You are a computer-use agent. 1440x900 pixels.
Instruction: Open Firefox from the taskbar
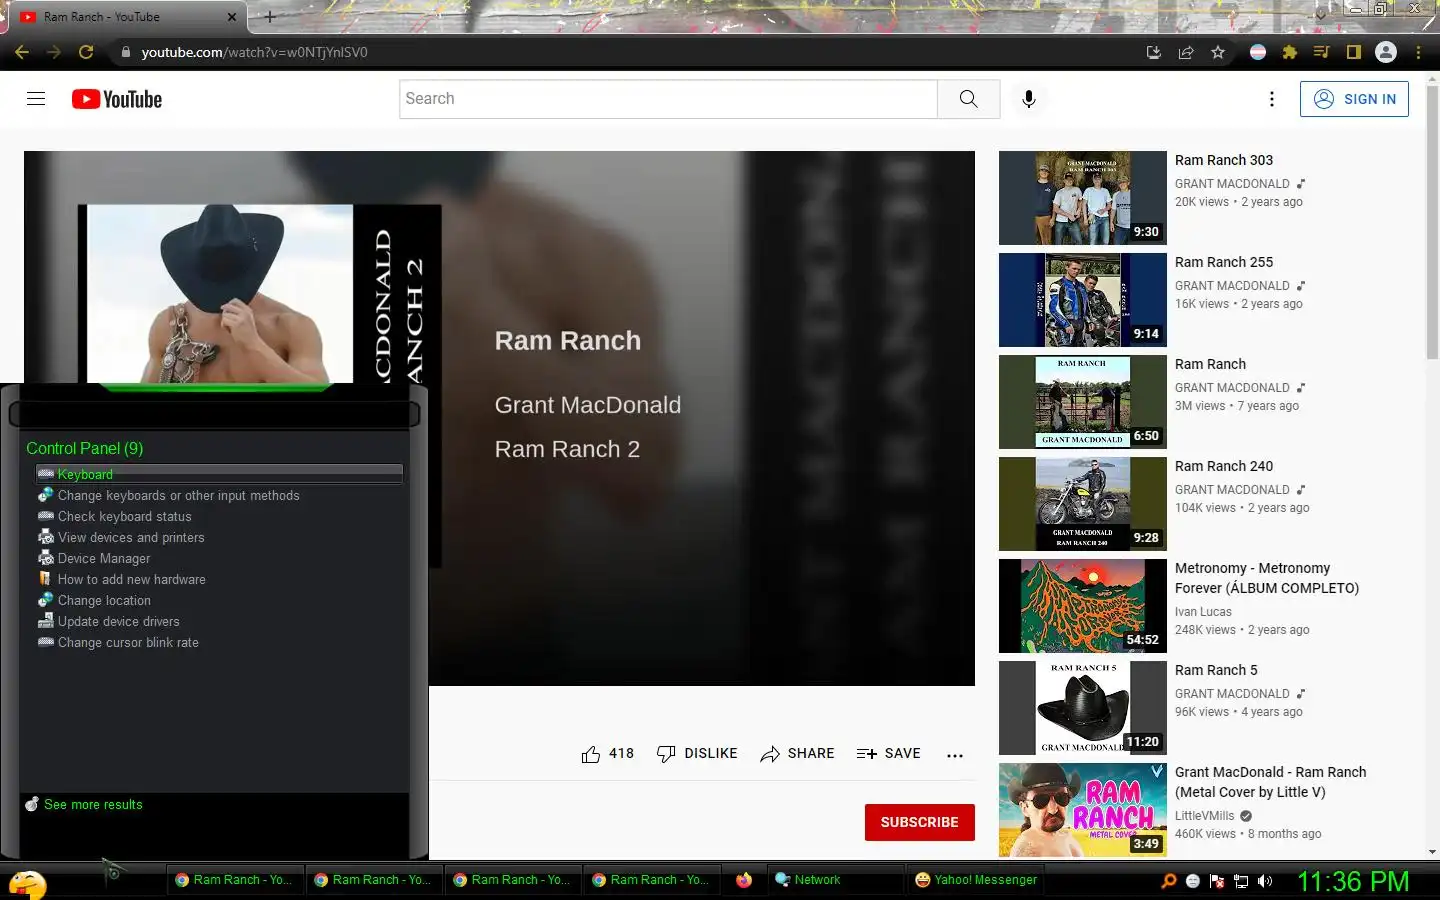coord(744,880)
